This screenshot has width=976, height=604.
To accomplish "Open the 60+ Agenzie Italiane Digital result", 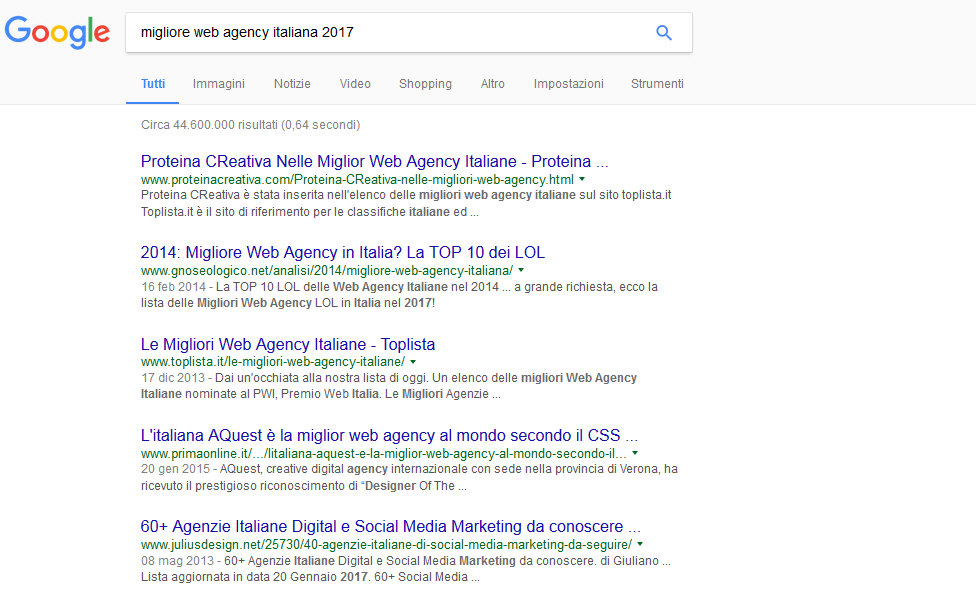I will click(390, 526).
